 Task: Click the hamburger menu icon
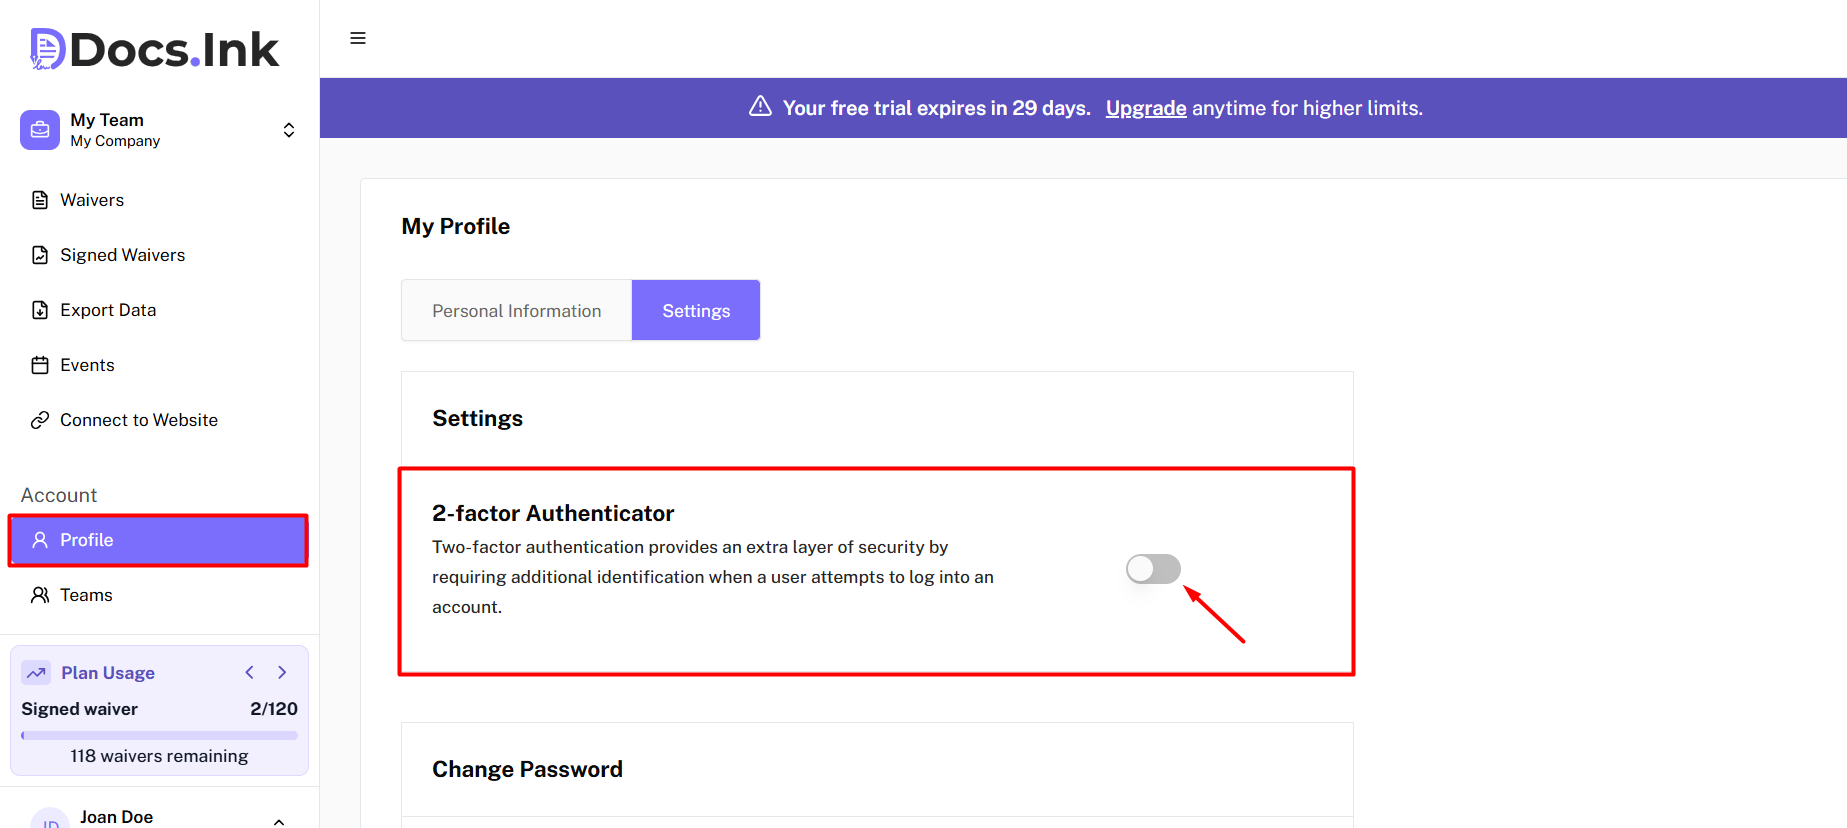click(358, 38)
